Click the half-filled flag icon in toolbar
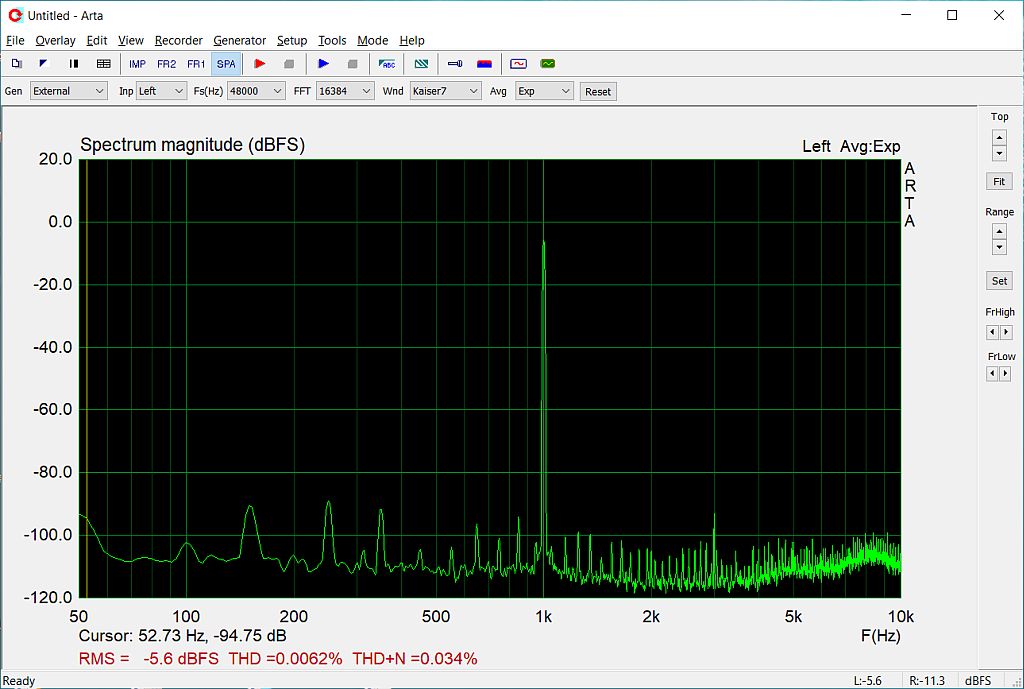This screenshot has width=1024, height=689. (44, 63)
